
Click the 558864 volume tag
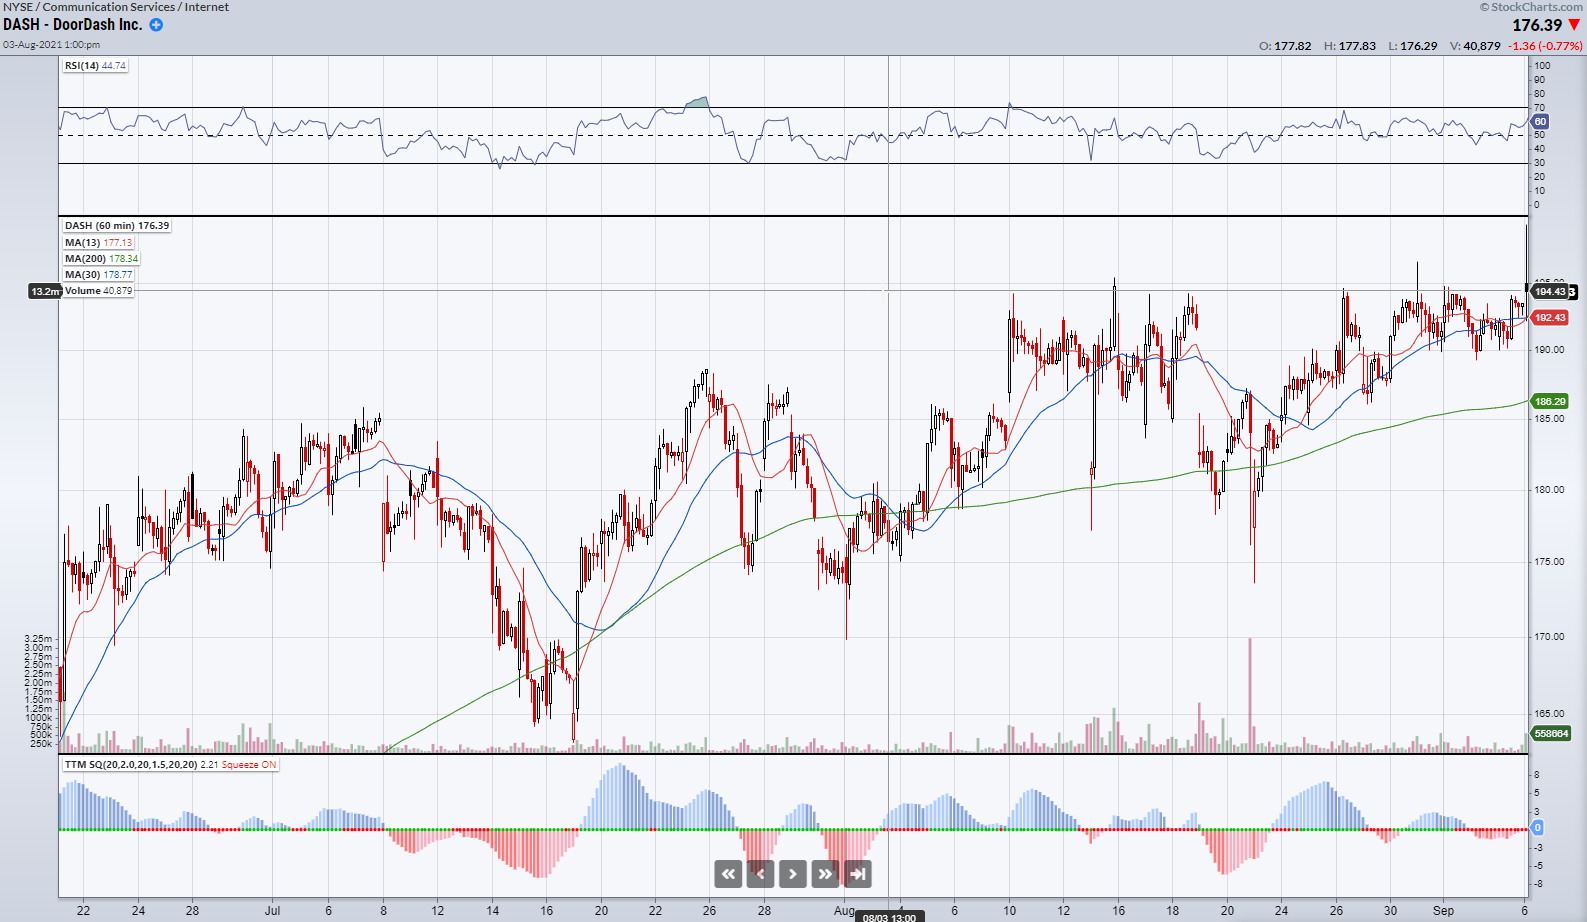[x=1551, y=734]
